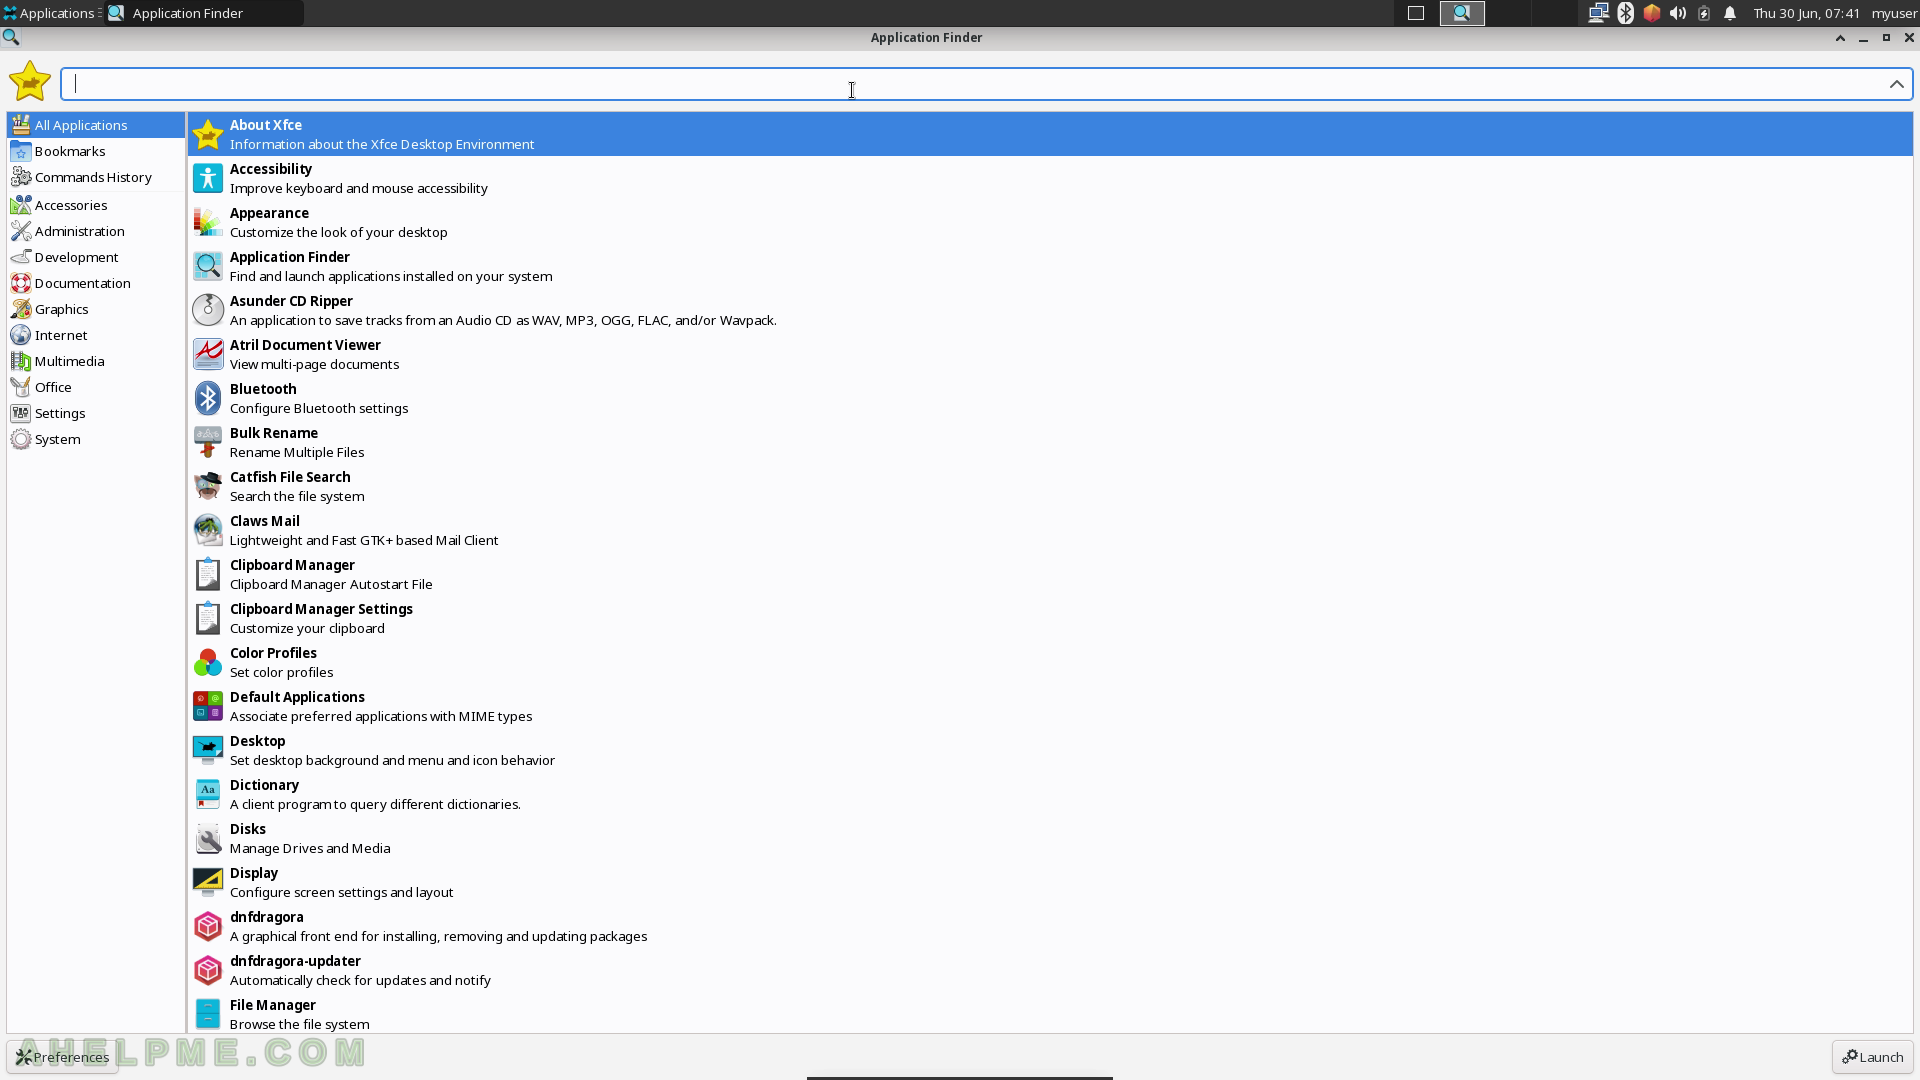
Task: Click the Clipboard Manager Settings icon
Action: click(208, 618)
